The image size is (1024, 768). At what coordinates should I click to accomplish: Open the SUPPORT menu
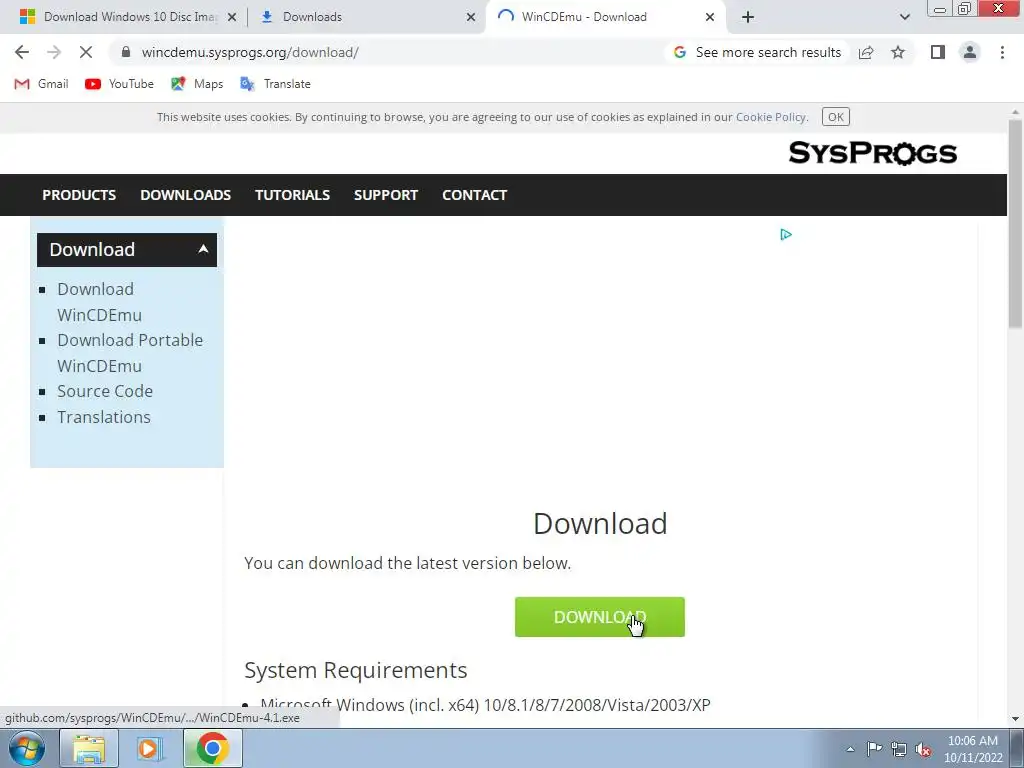385,195
